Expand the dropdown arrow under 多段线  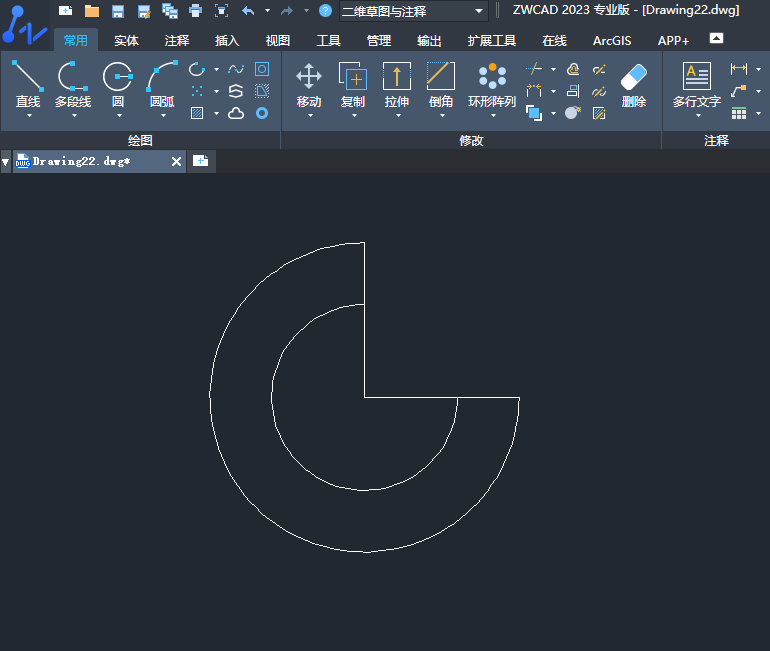[x=75, y=116]
